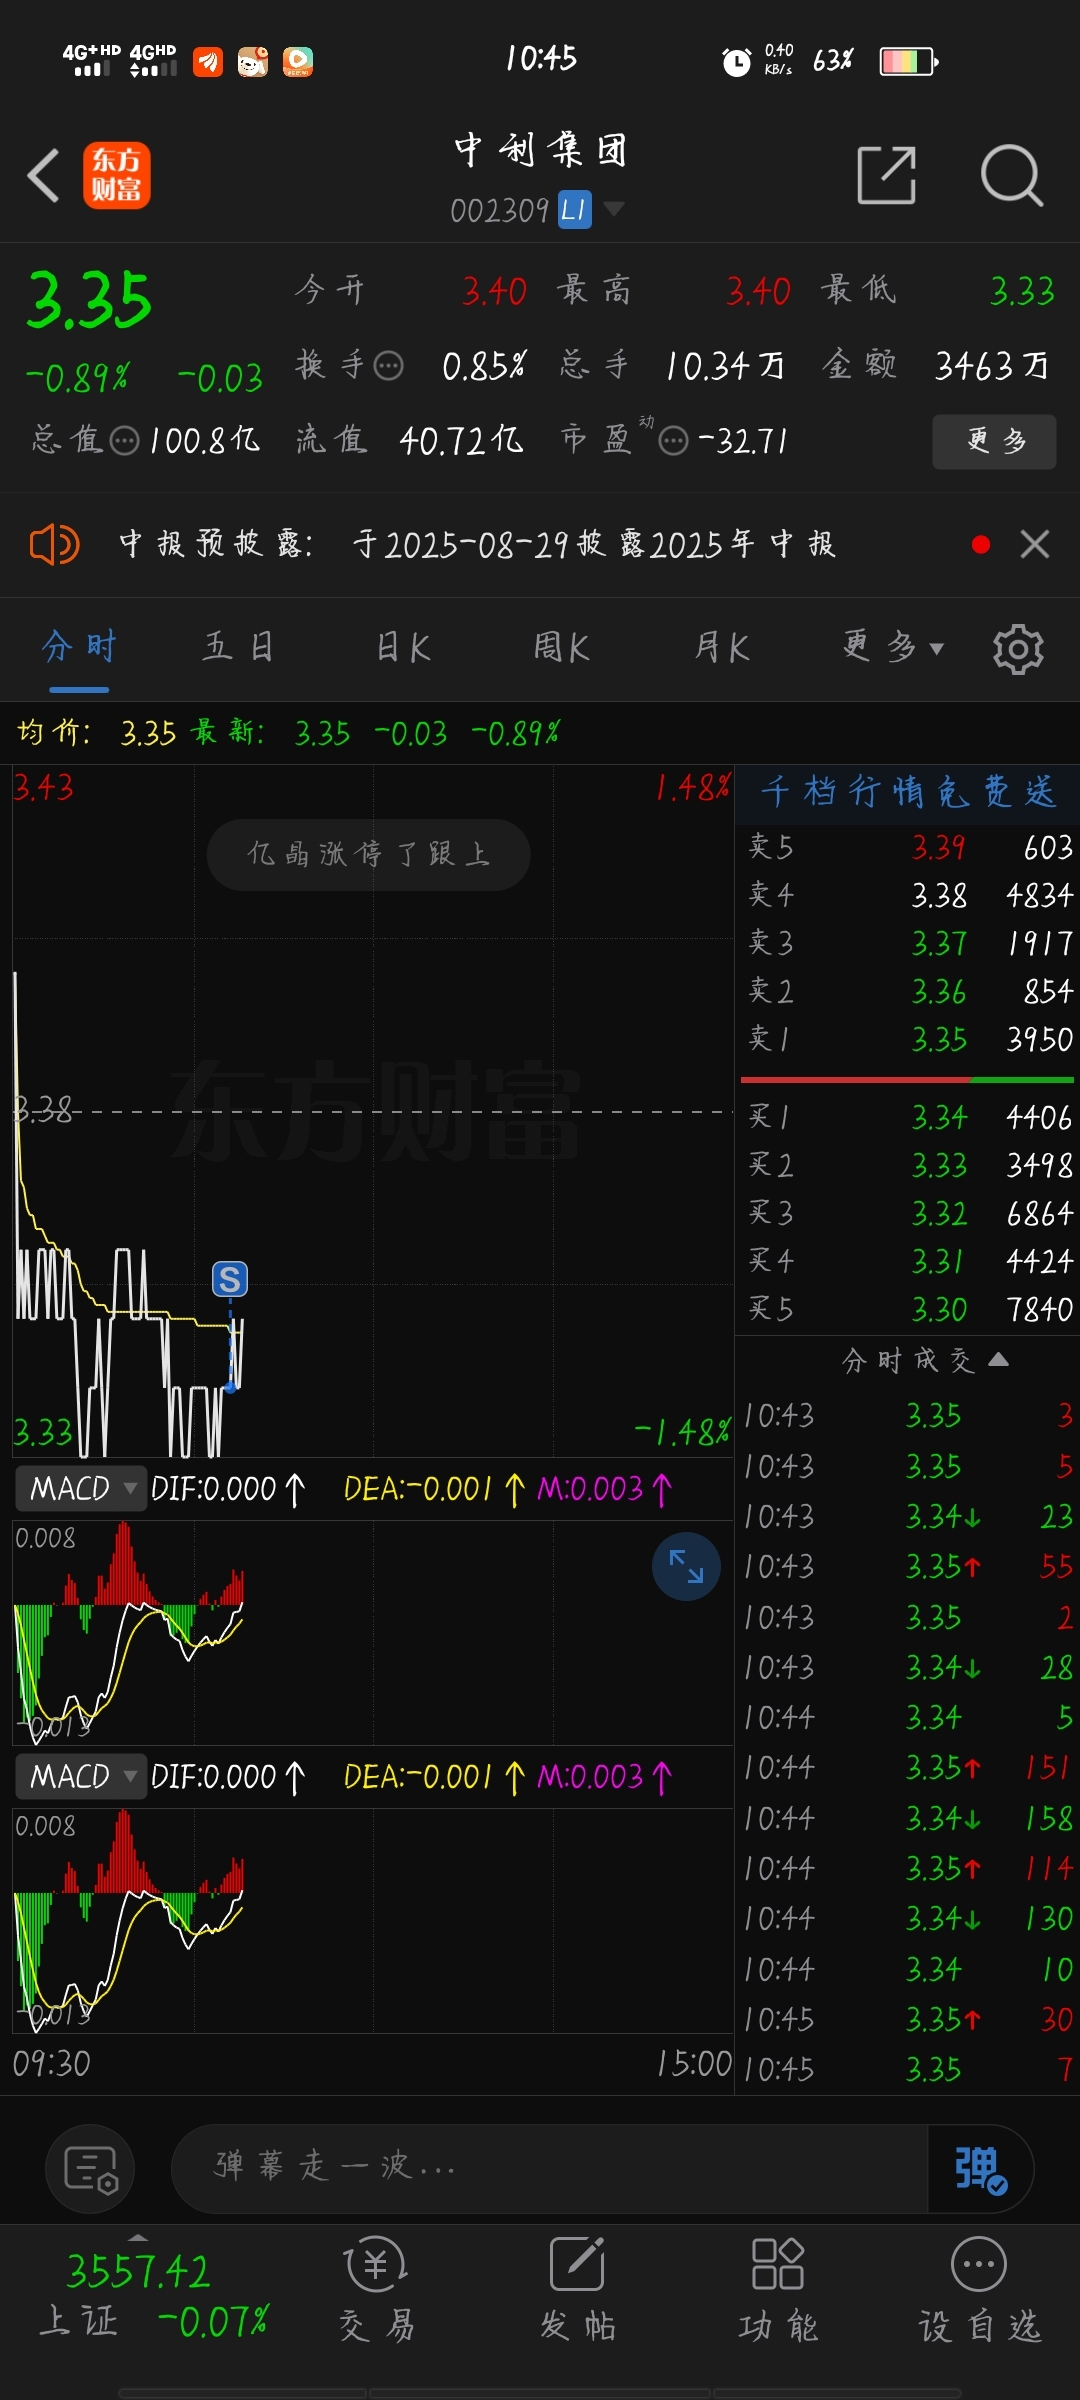Switch to the 五日 tab
Viewport: 1080px width, 2400px height.
tap(238, 647)
